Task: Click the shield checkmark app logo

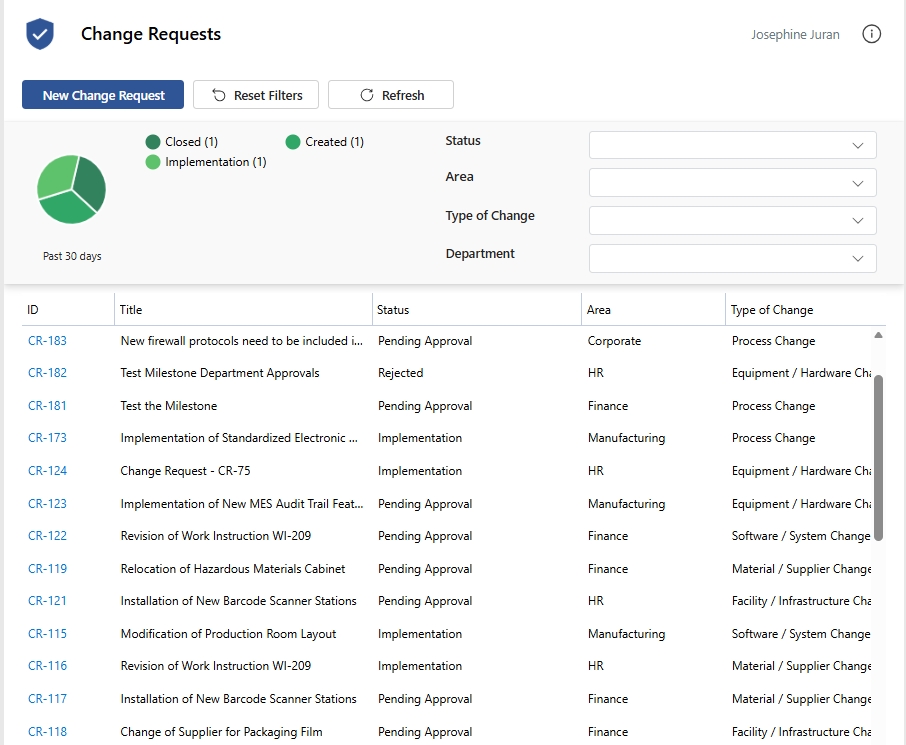Action: coord(40,34)
